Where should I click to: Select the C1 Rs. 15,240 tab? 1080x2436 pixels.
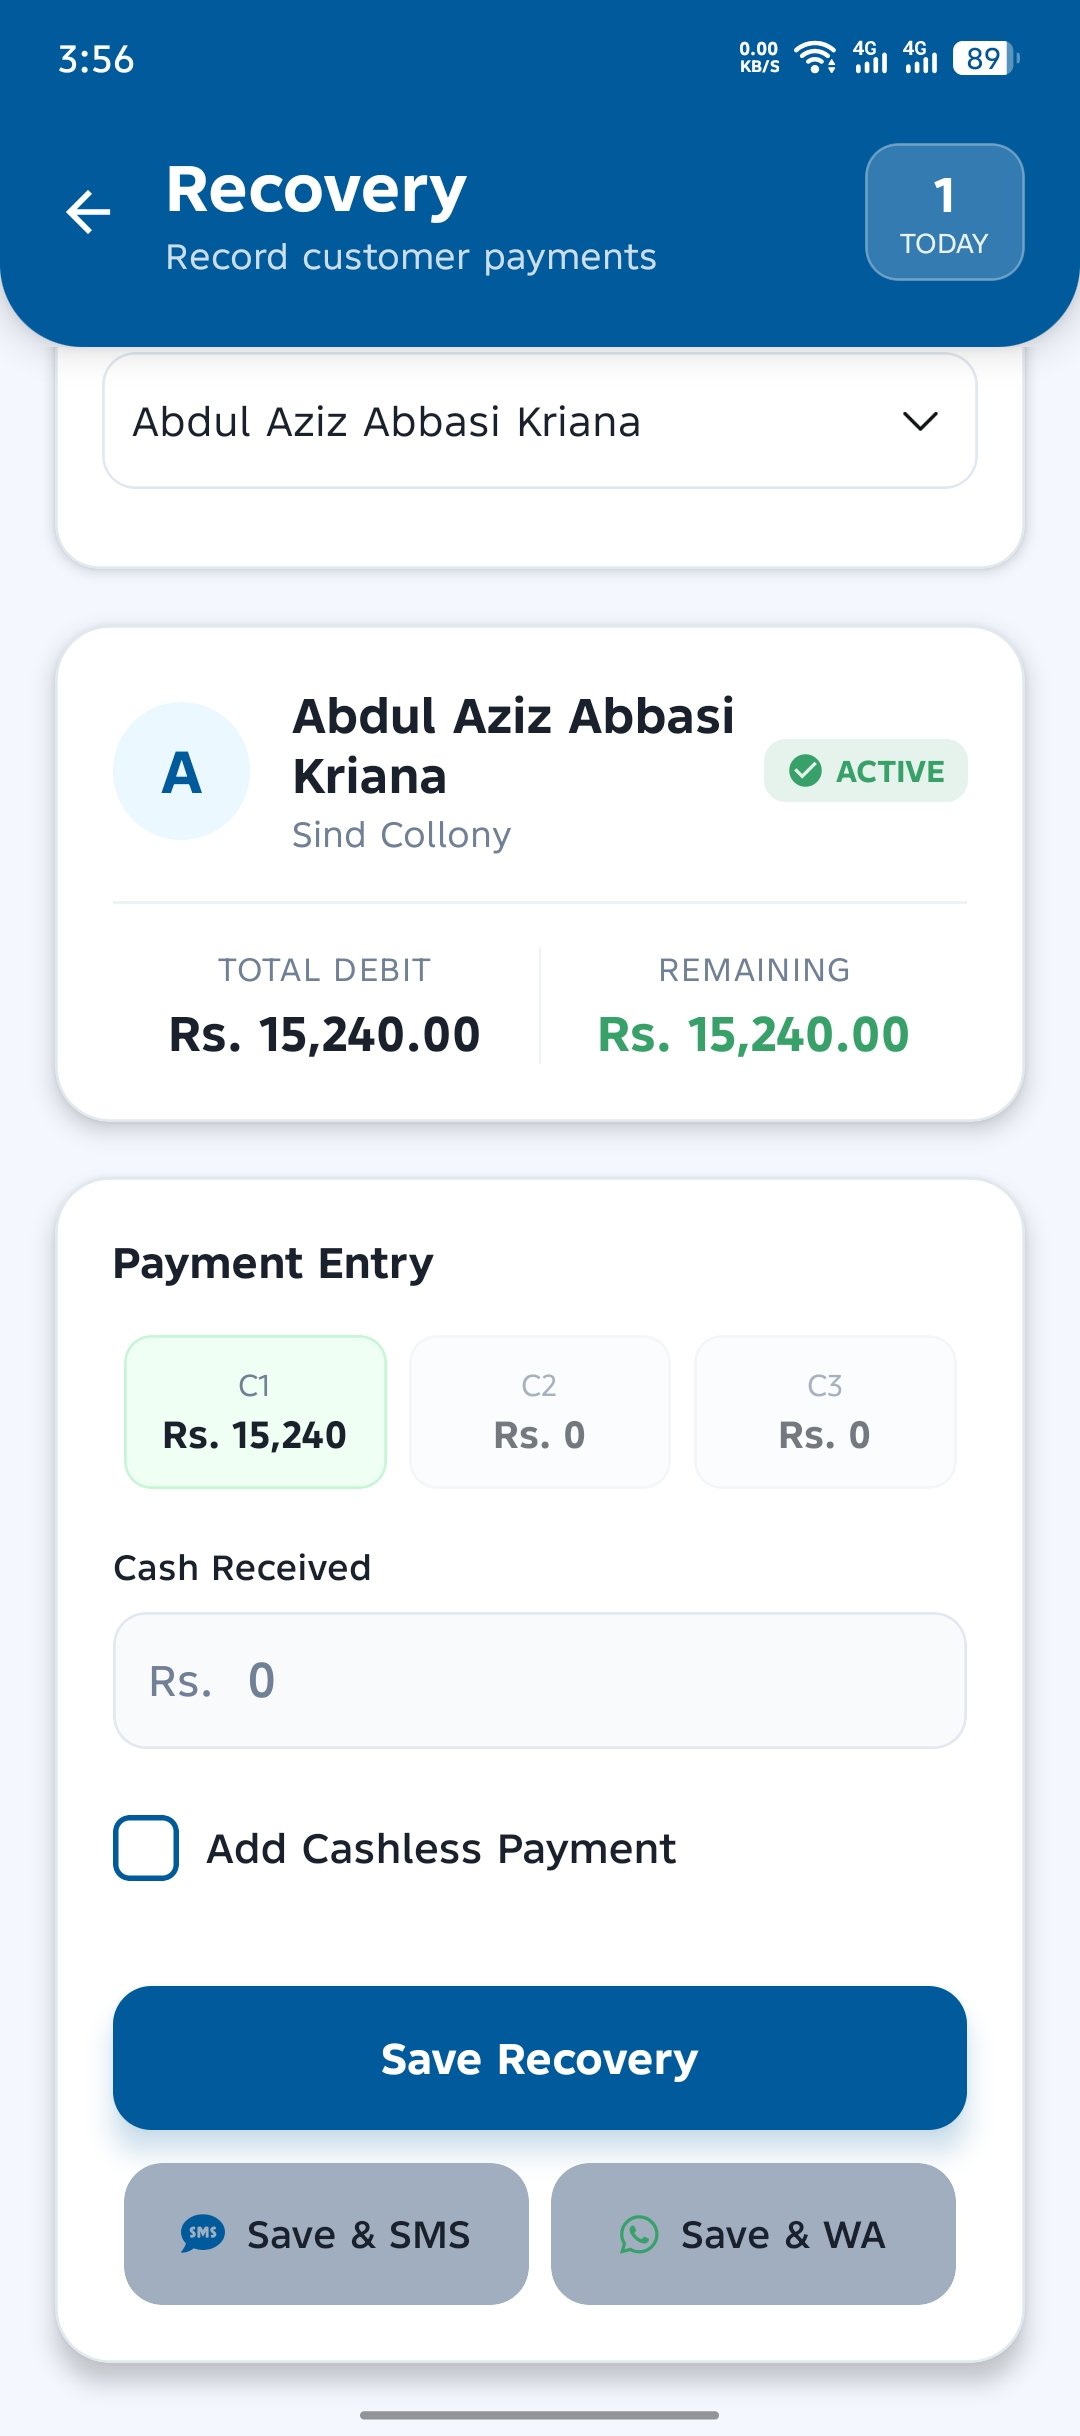pos(255,1412)
